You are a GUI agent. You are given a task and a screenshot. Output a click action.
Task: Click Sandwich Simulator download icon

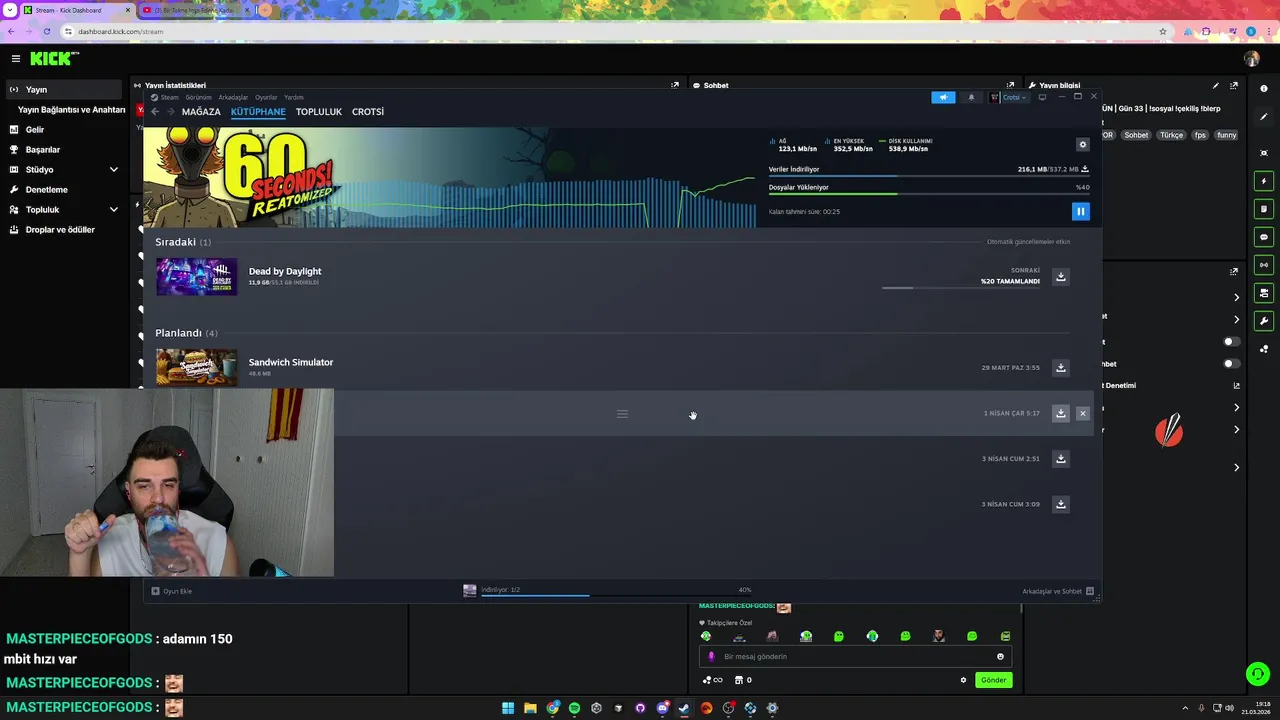[1061, 367]
